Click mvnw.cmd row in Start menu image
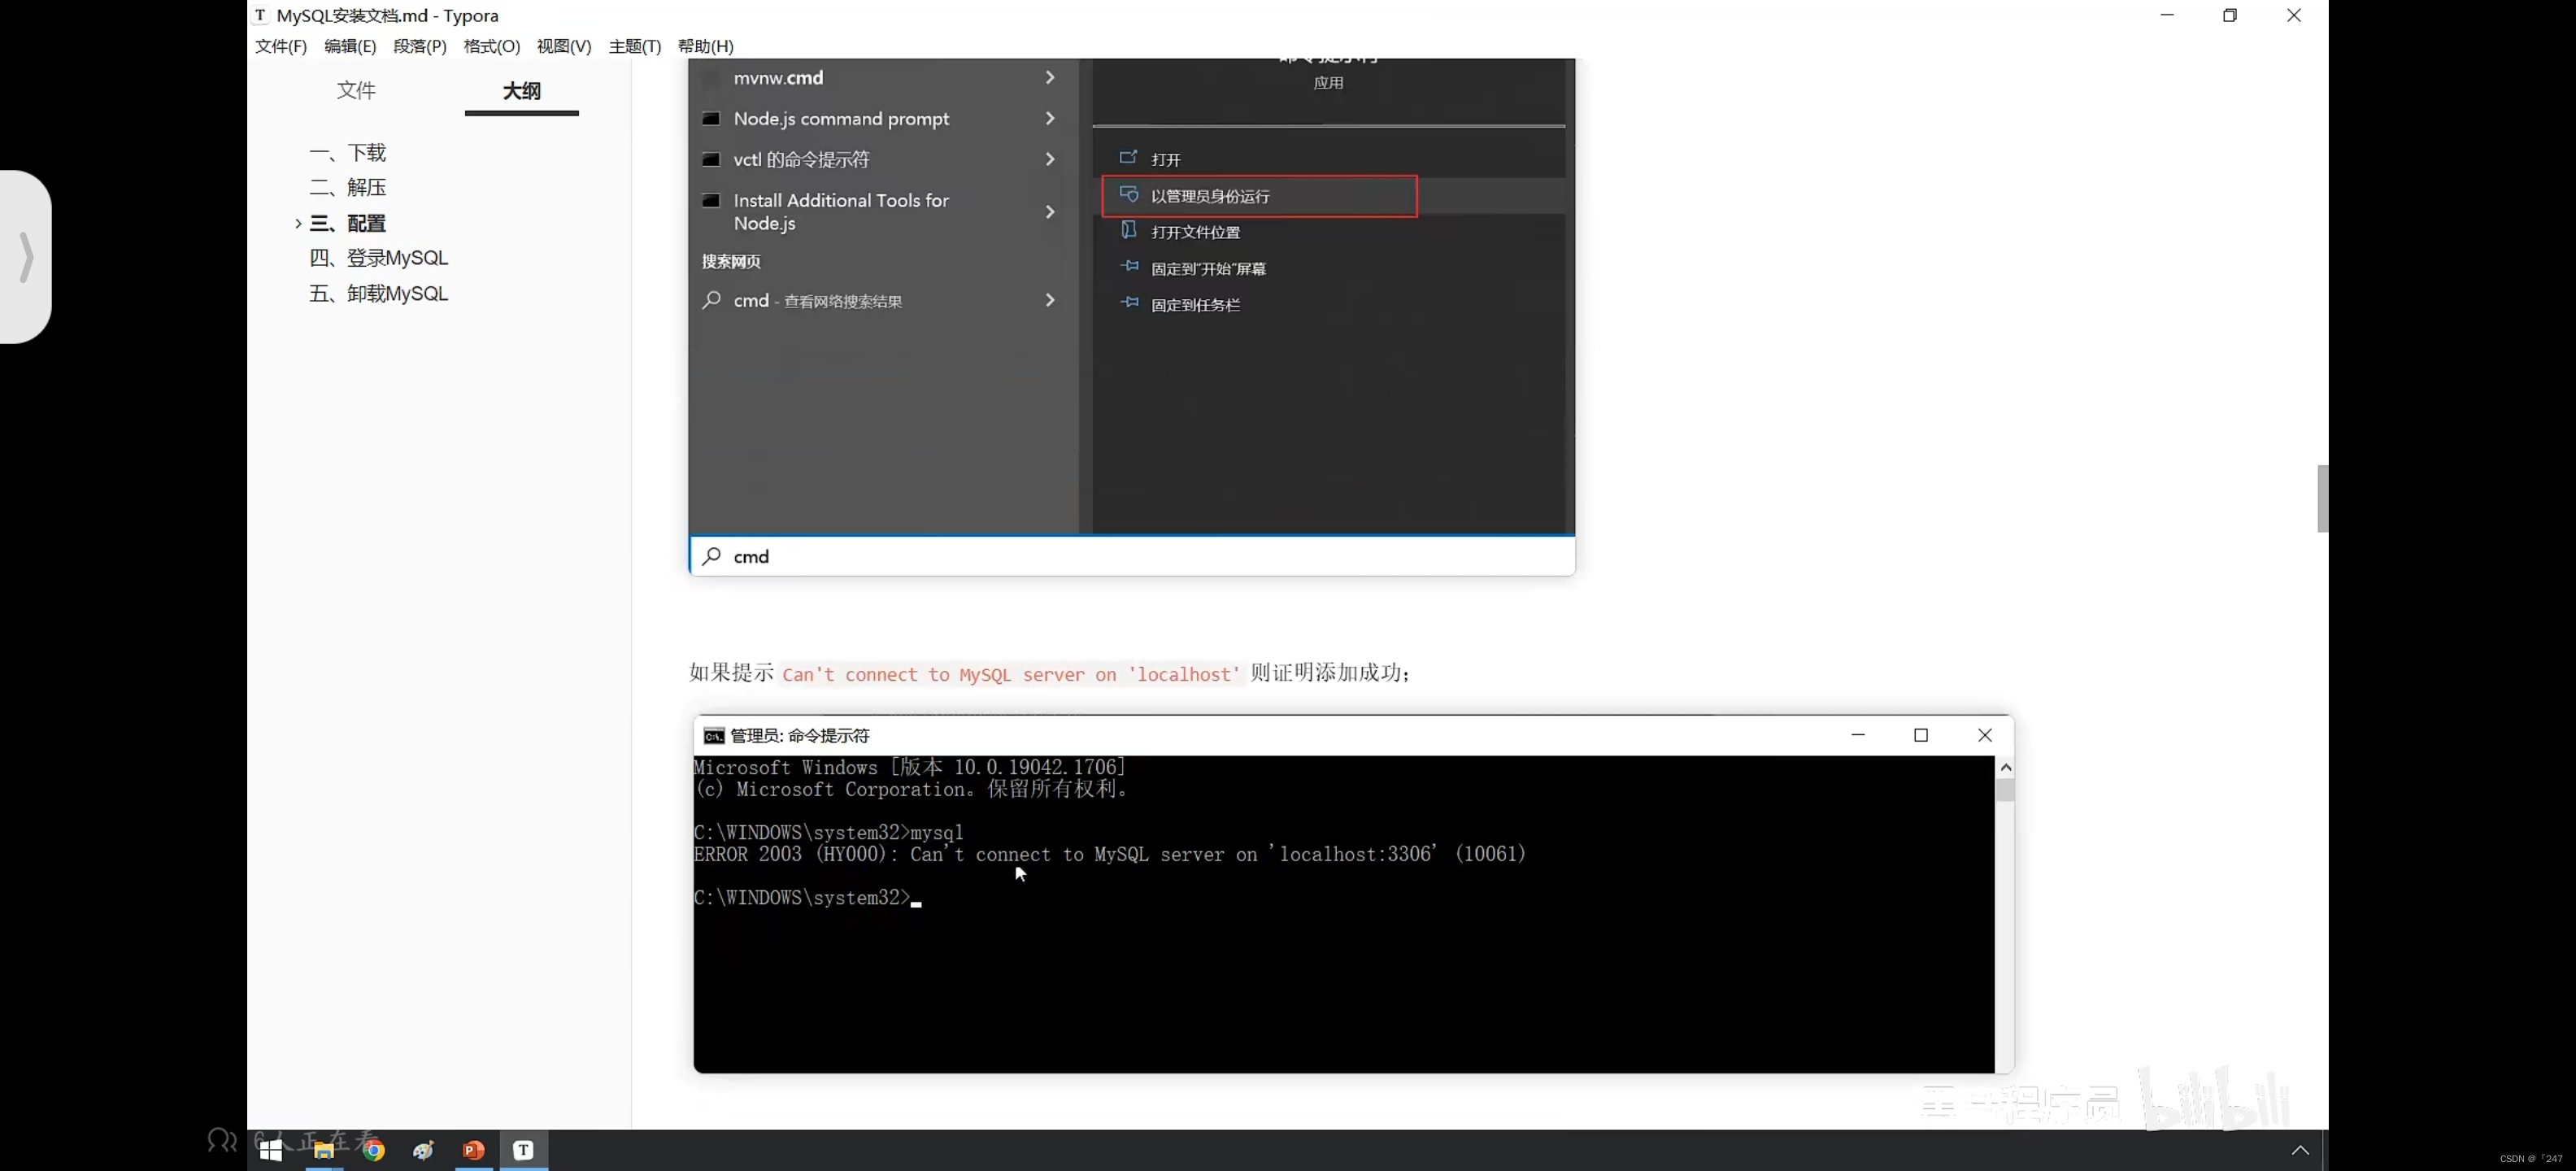The width and height of the screenshot is (2576, 1171). point(883,78)
